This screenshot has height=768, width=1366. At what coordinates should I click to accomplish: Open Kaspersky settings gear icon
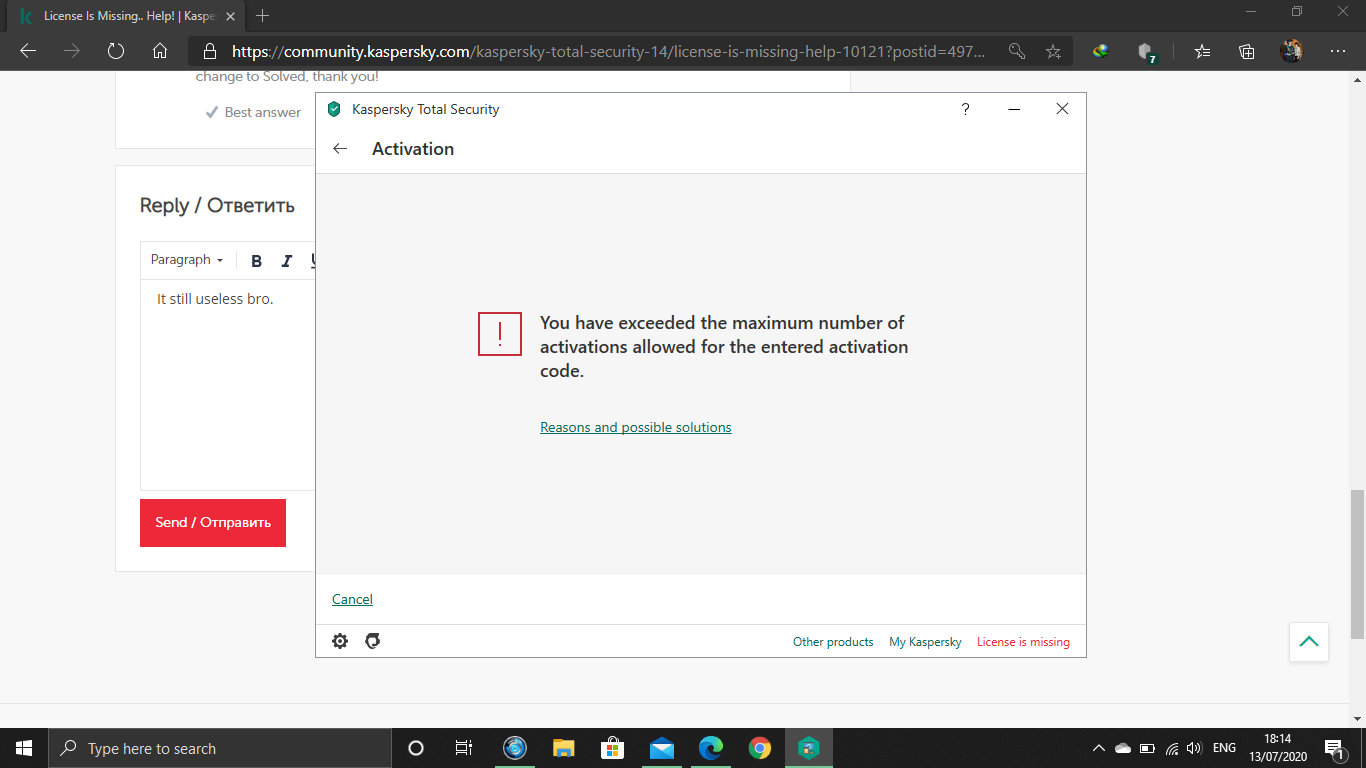[340, 641]
